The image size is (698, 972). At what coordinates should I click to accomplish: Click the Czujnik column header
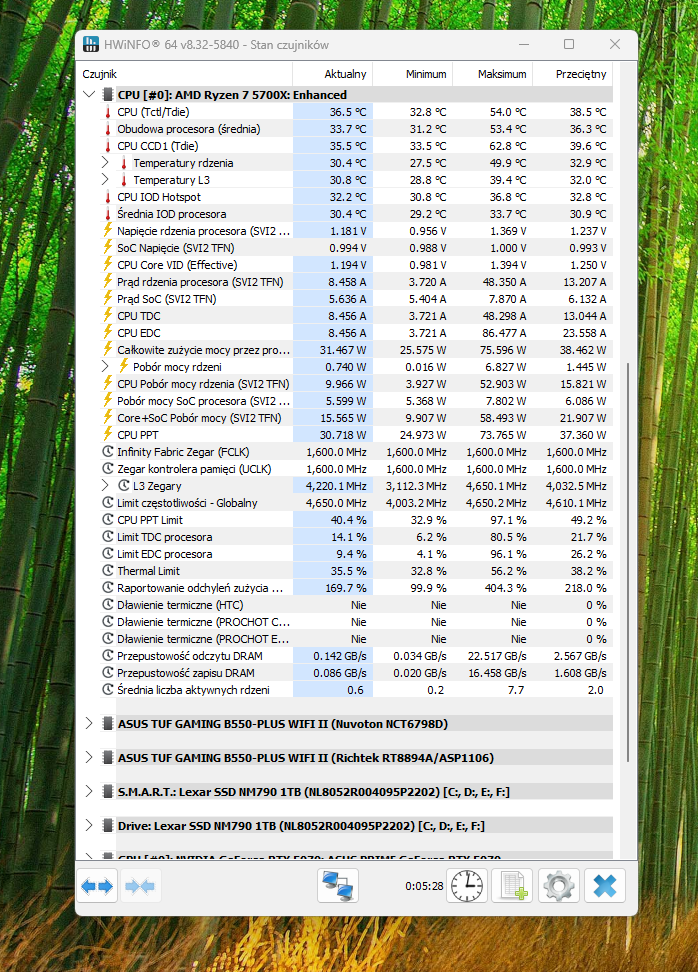[x=184, y=74]
